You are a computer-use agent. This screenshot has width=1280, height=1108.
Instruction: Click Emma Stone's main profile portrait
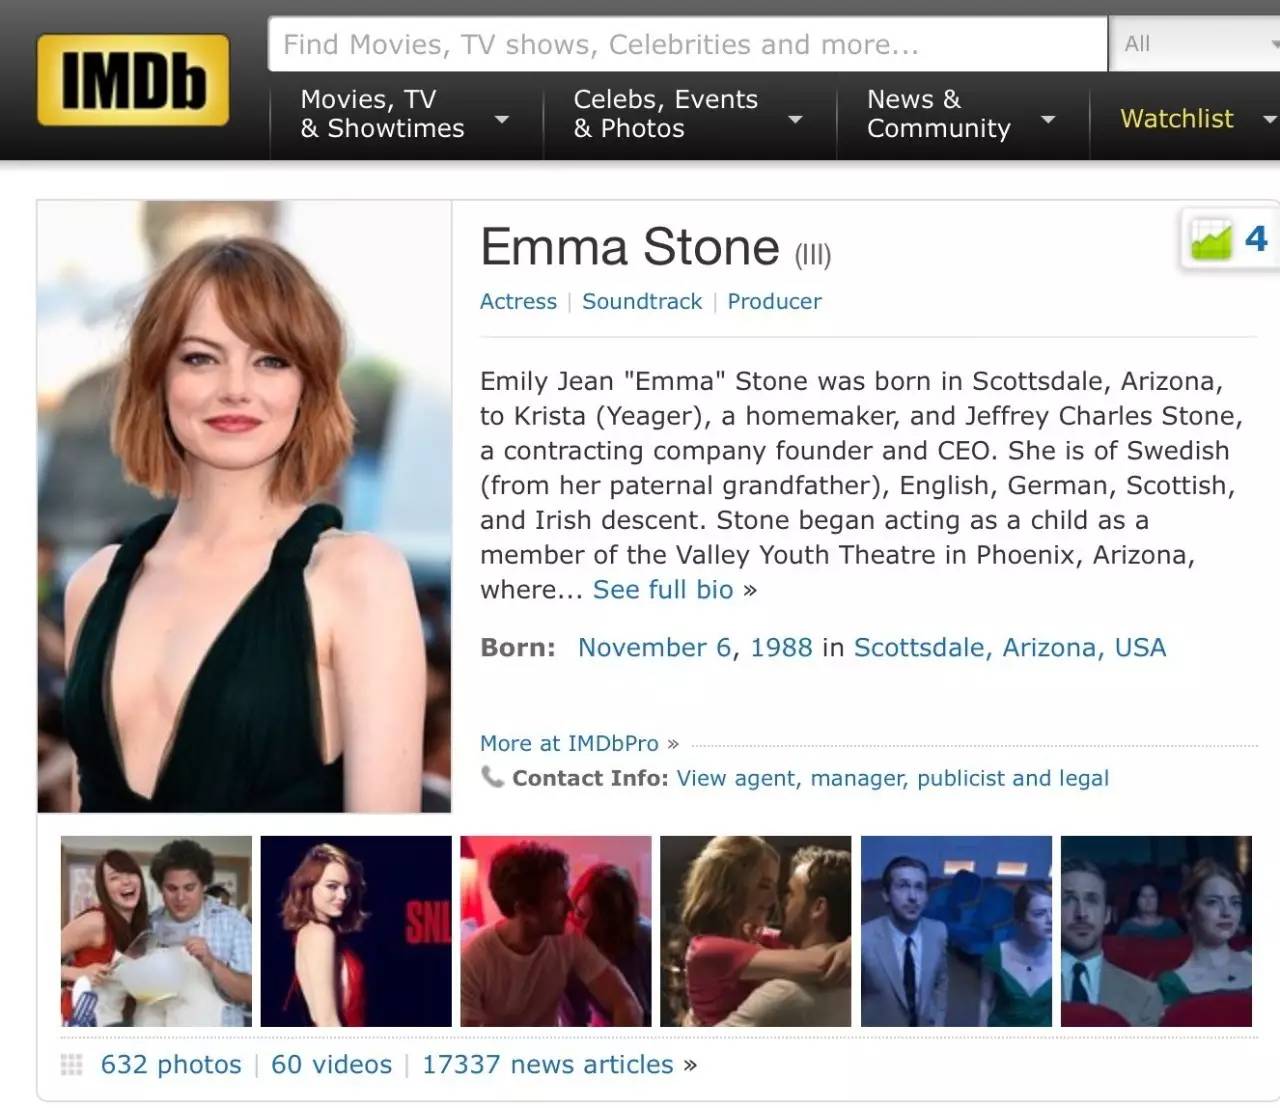click(x=243, y=505)
